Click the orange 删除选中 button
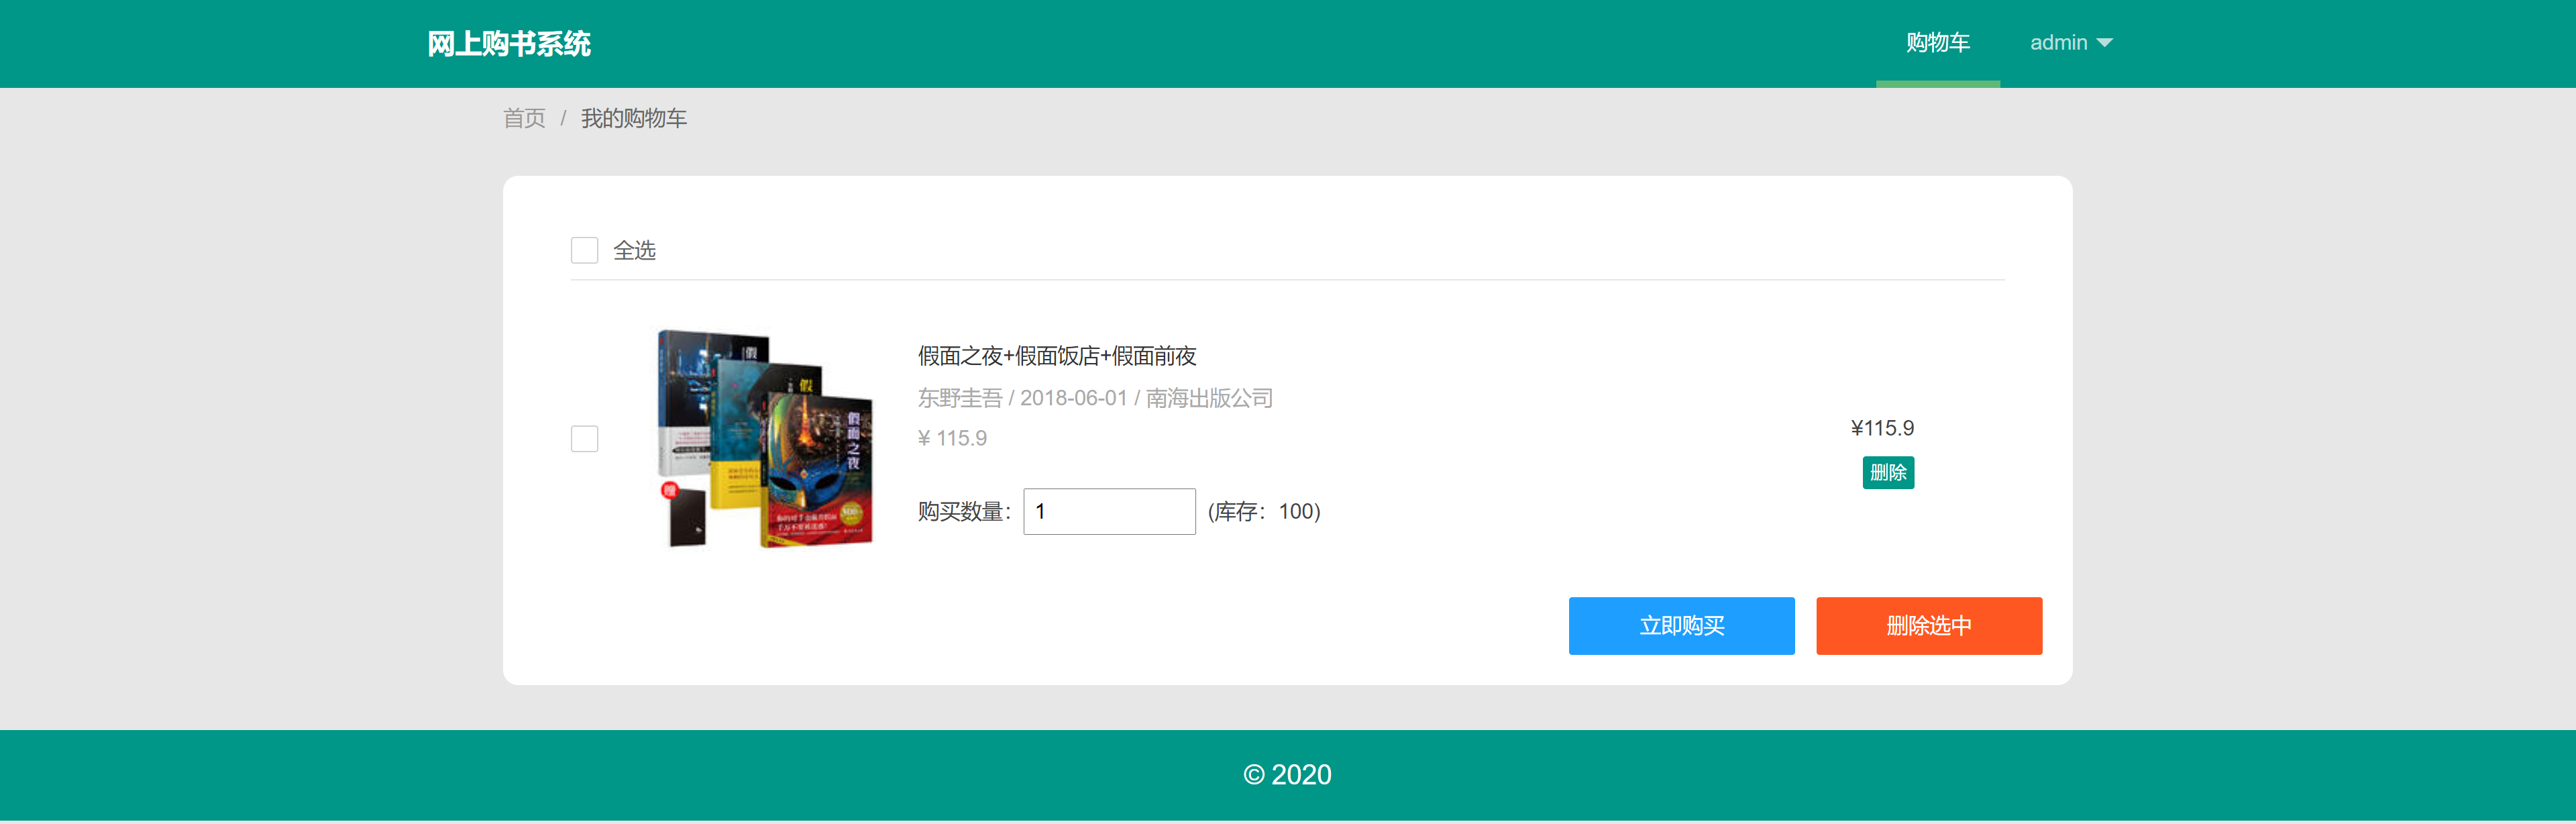This screenshot has height=824, width=2576. (1928, 626)
